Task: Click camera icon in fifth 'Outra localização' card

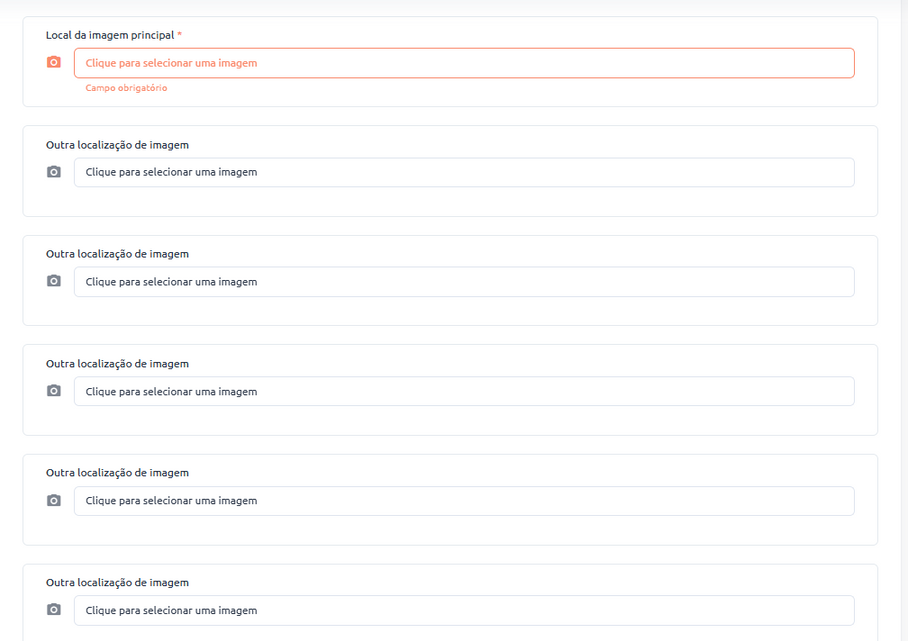Action: (x=54, y=610)
